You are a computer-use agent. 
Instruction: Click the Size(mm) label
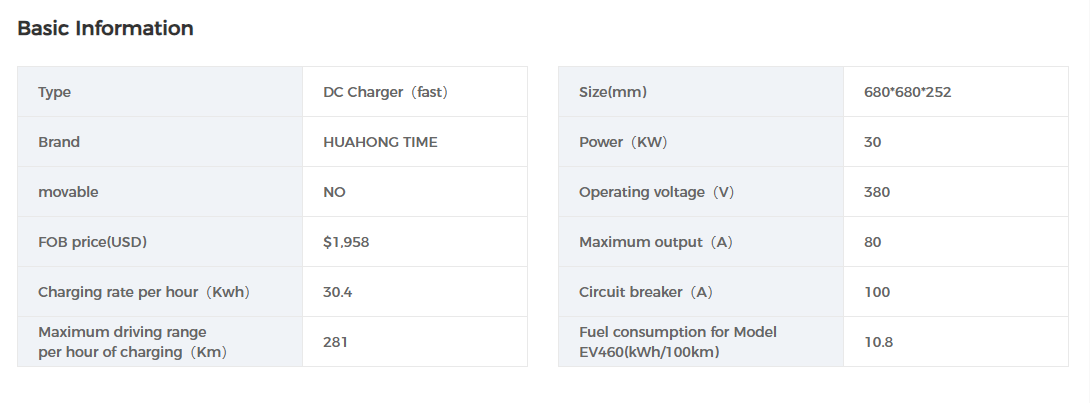(x=612, y=92)
